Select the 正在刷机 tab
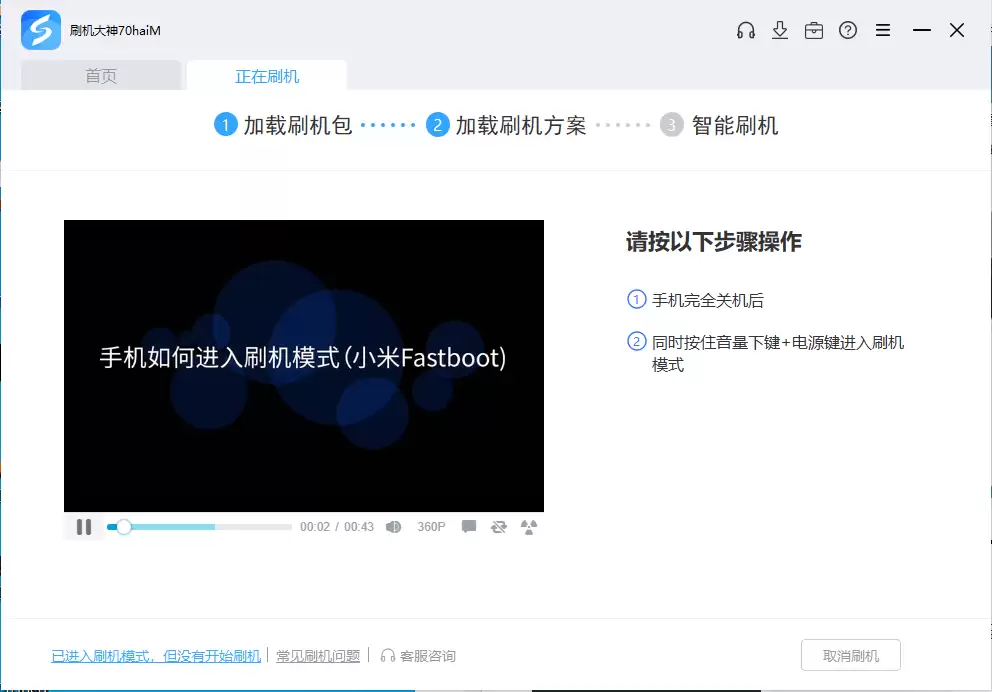 [x=267, y=76]
